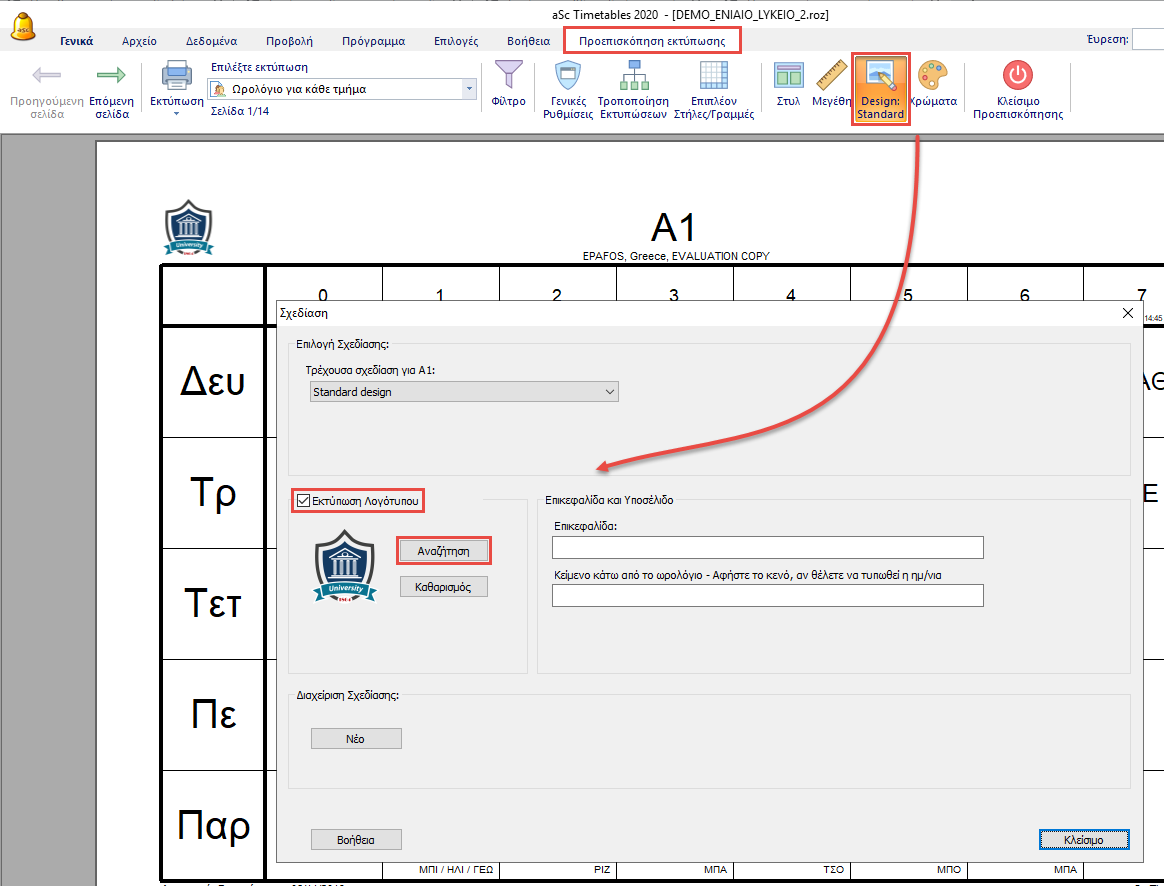
Task: Click the Φίλτρο funnel icon
Action: [509, 77]
